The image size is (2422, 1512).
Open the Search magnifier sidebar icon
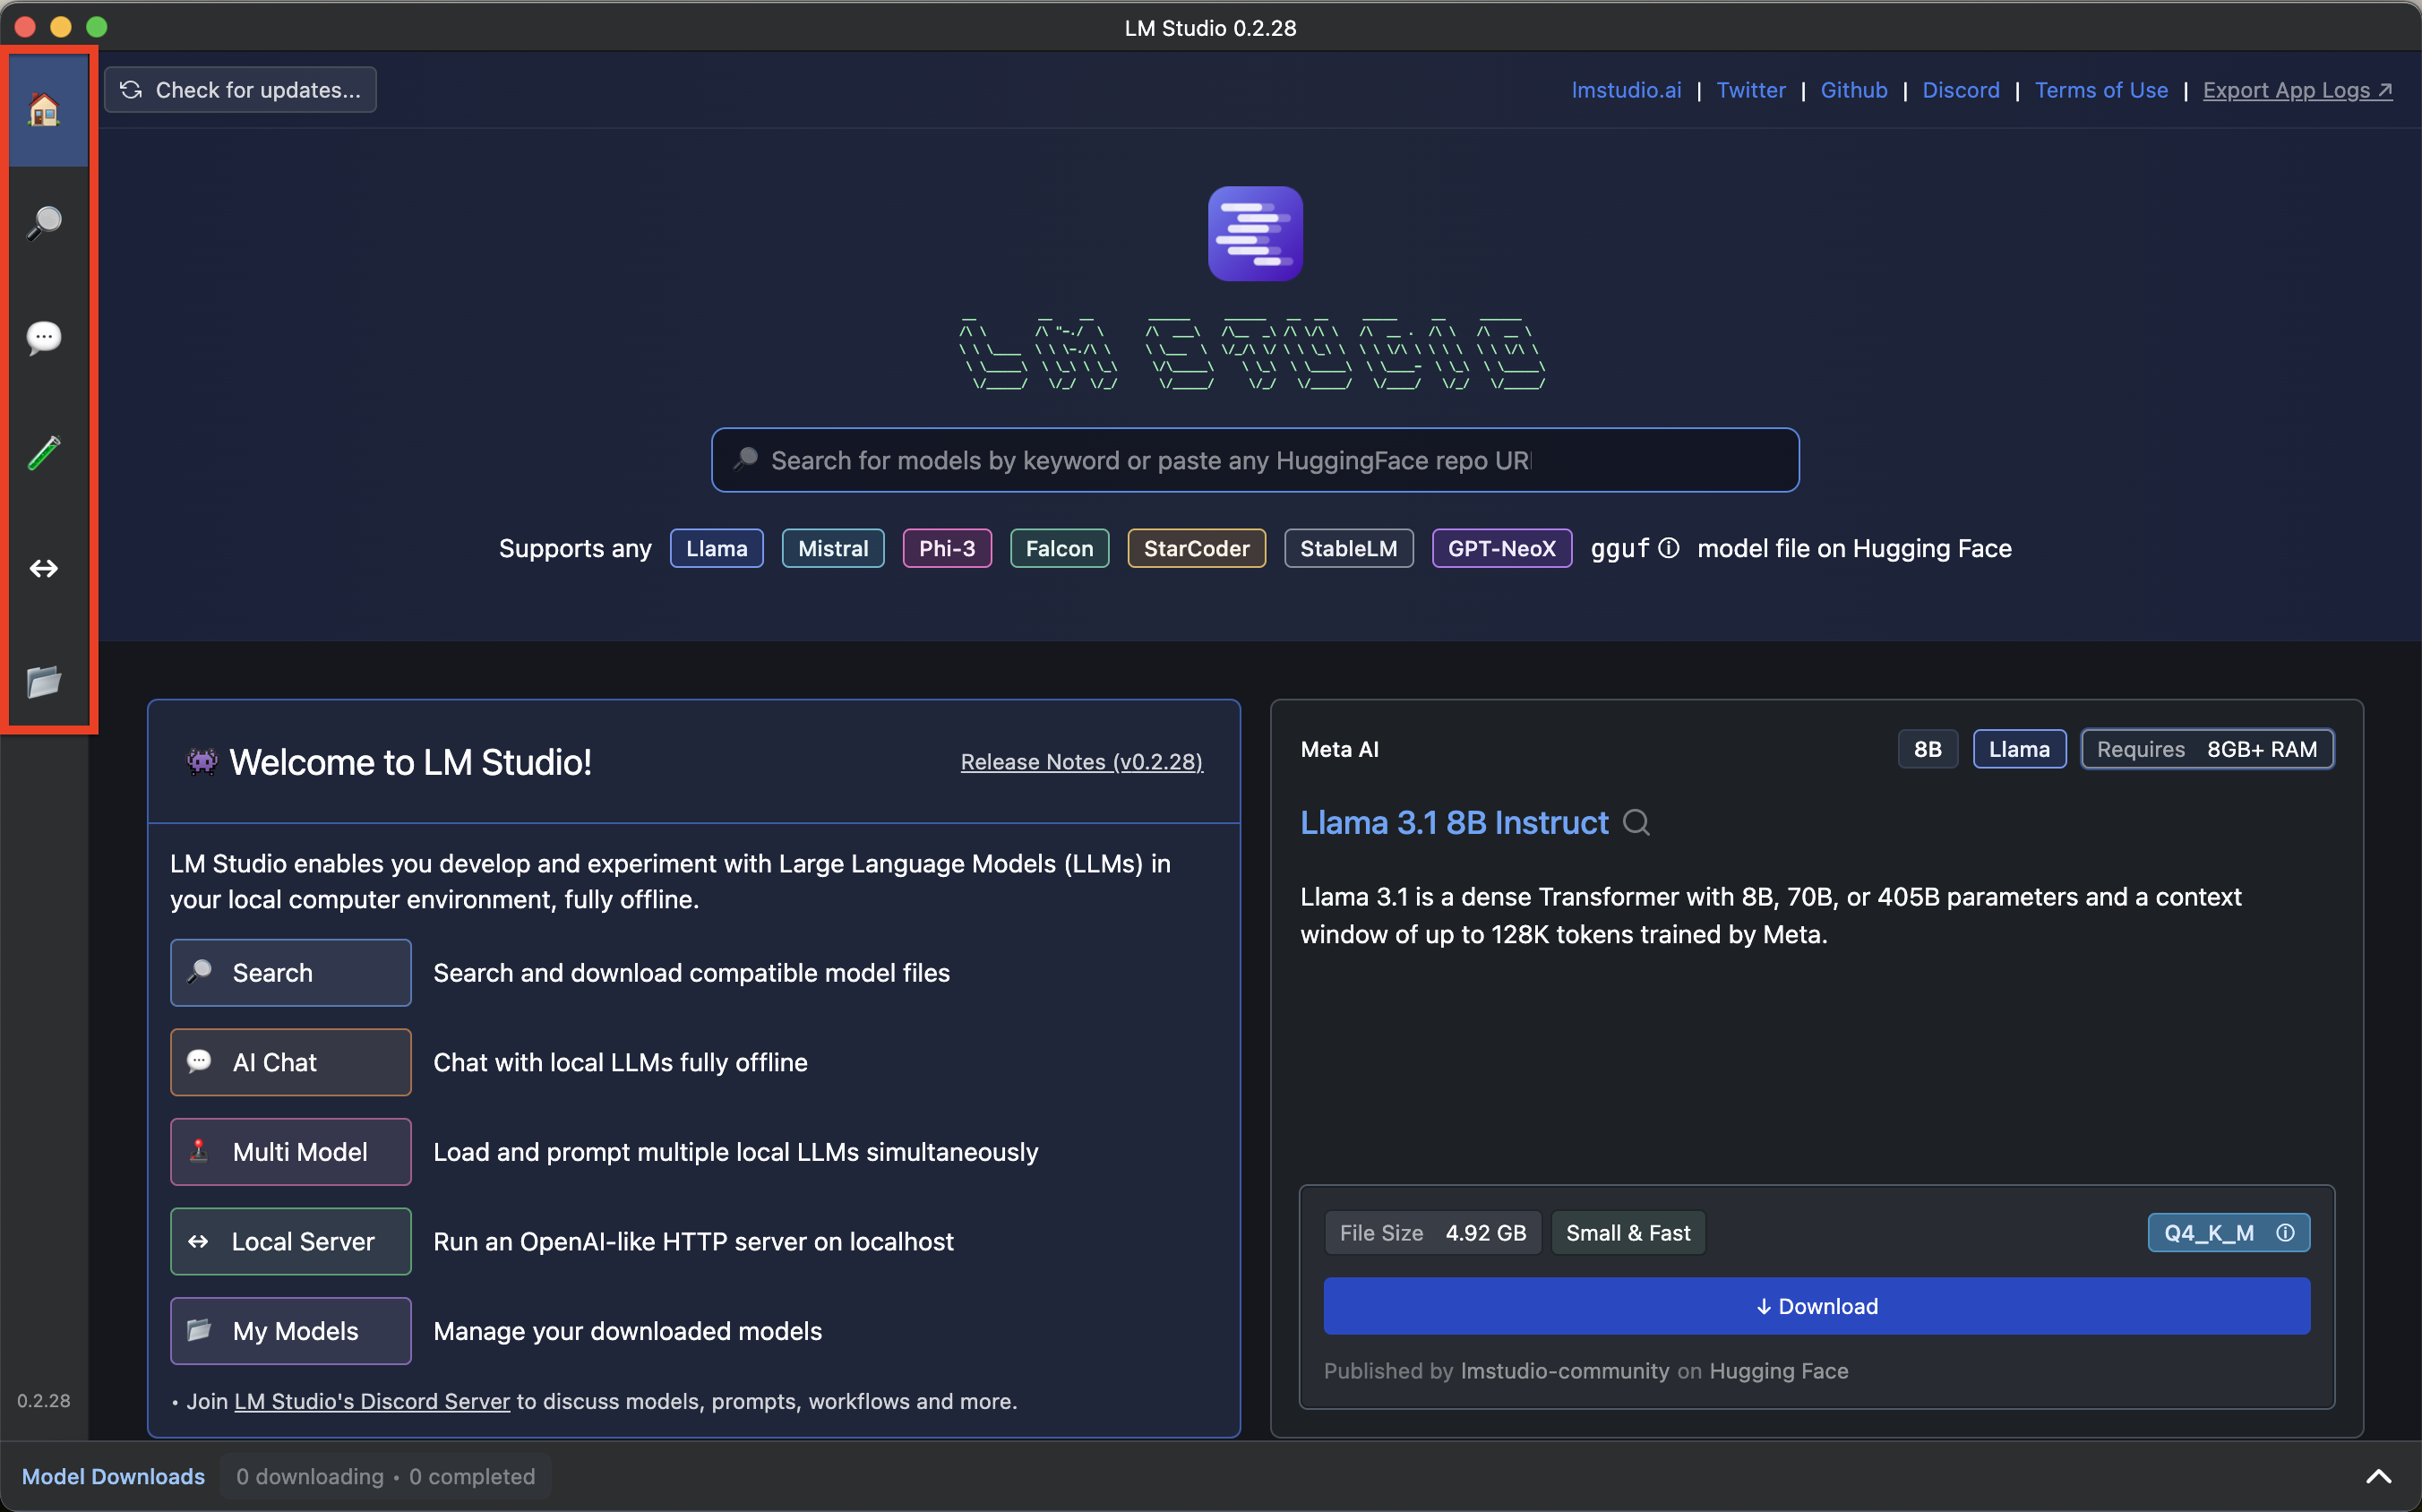[x=44, y=222]
